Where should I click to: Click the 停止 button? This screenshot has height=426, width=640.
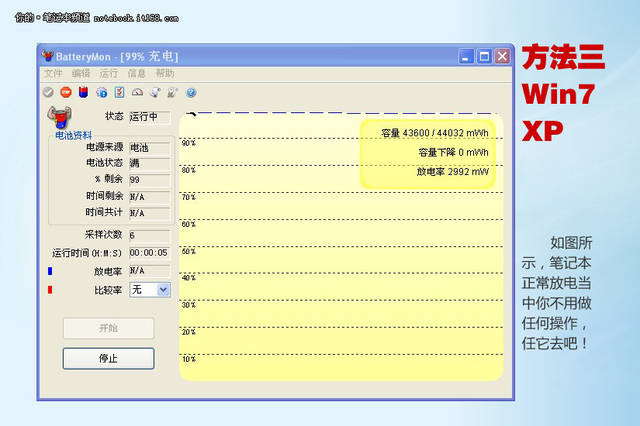(x=109, y=358)
